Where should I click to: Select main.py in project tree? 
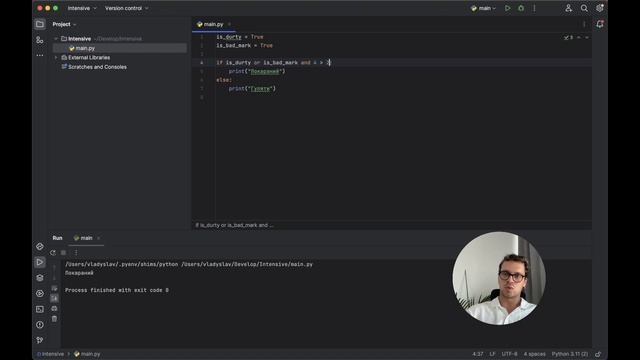[x=120, y=48]
